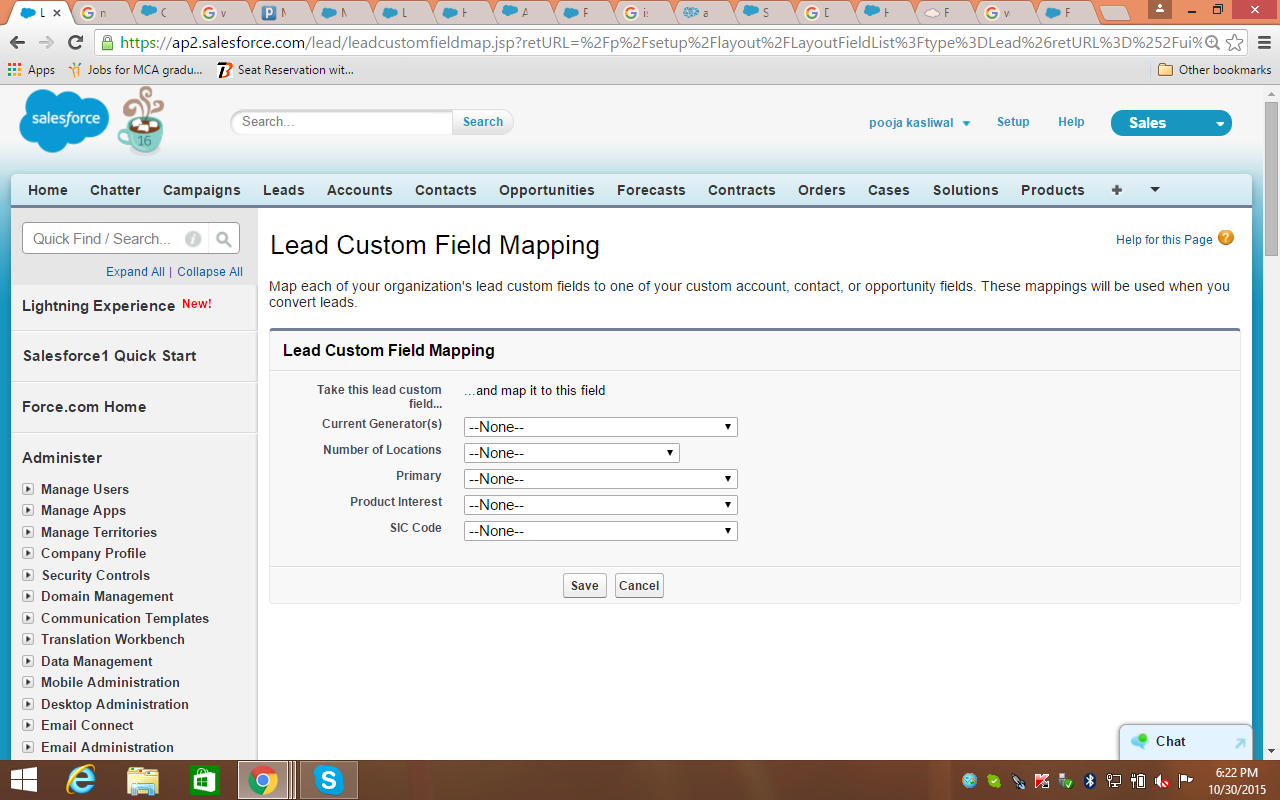Open the Number of Locations mapping dropdown
This screenshot has height=800, width=1280.
click(572, 453)
